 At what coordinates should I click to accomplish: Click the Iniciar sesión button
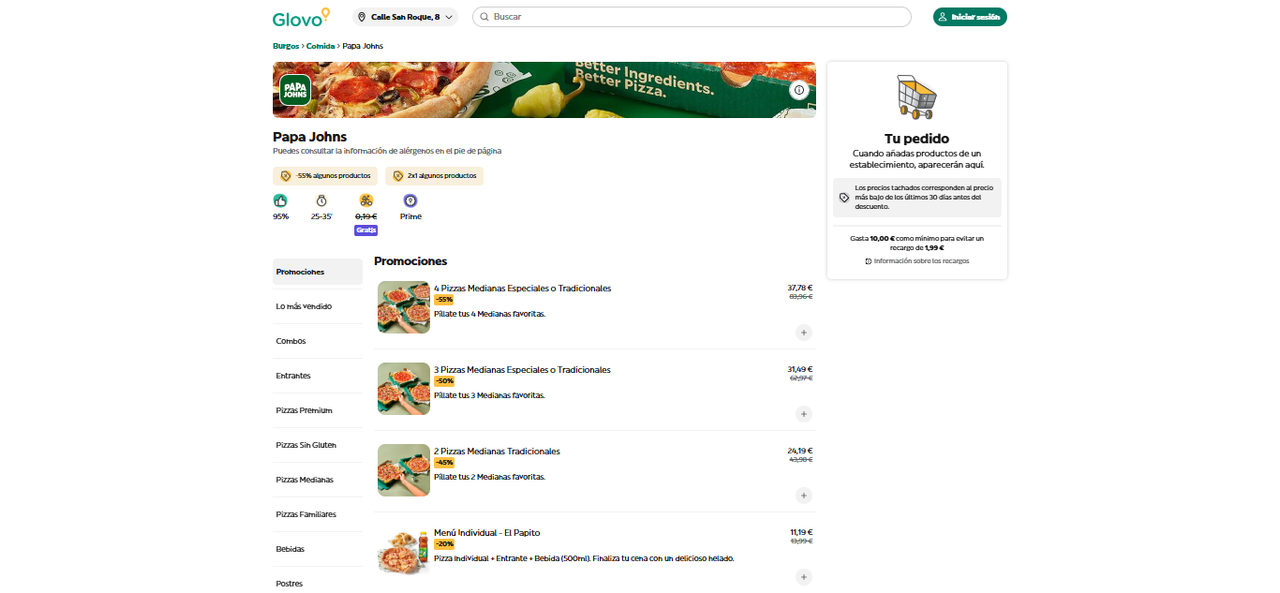tap(969, 17)
